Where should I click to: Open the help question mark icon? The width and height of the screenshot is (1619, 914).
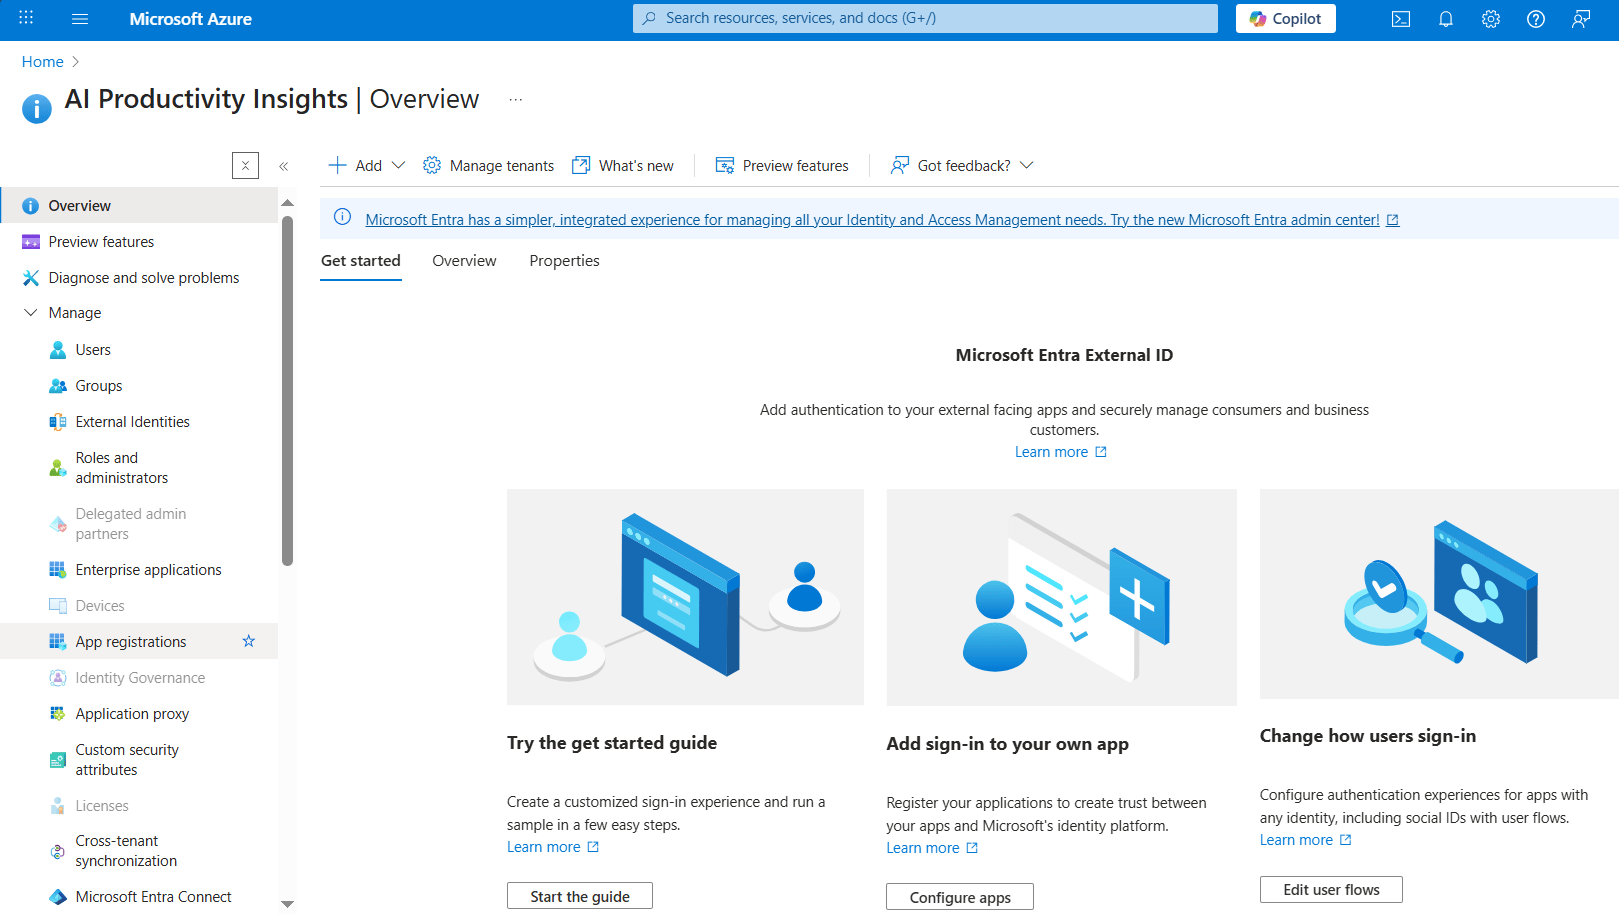1536,19
